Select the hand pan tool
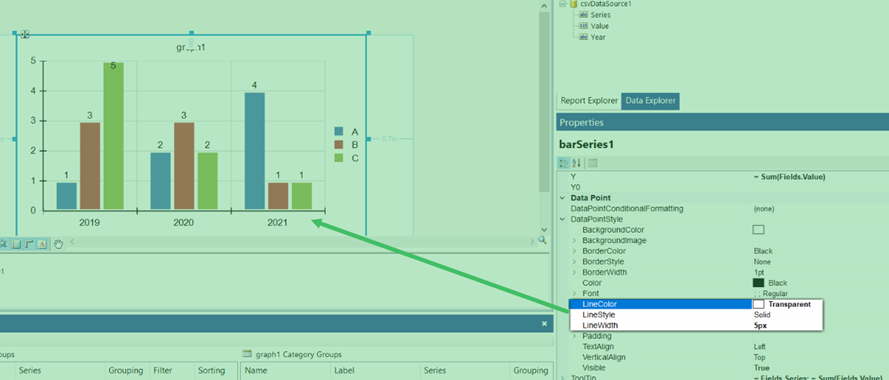Screen dimensions: 889x380 click(58, 244)
